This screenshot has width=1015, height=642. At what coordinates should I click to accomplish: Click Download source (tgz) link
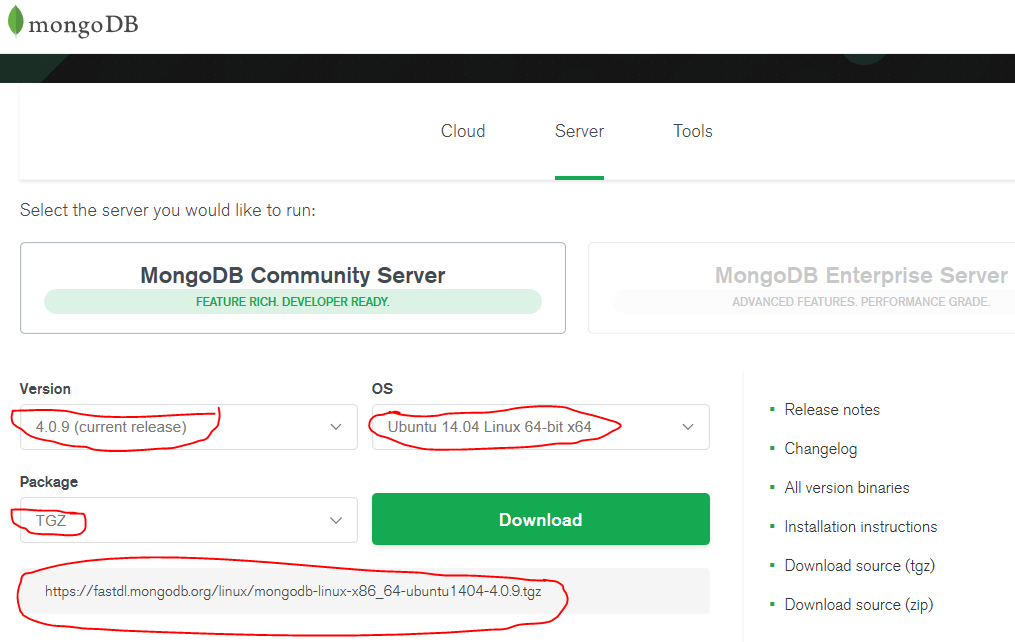point(860,566)
